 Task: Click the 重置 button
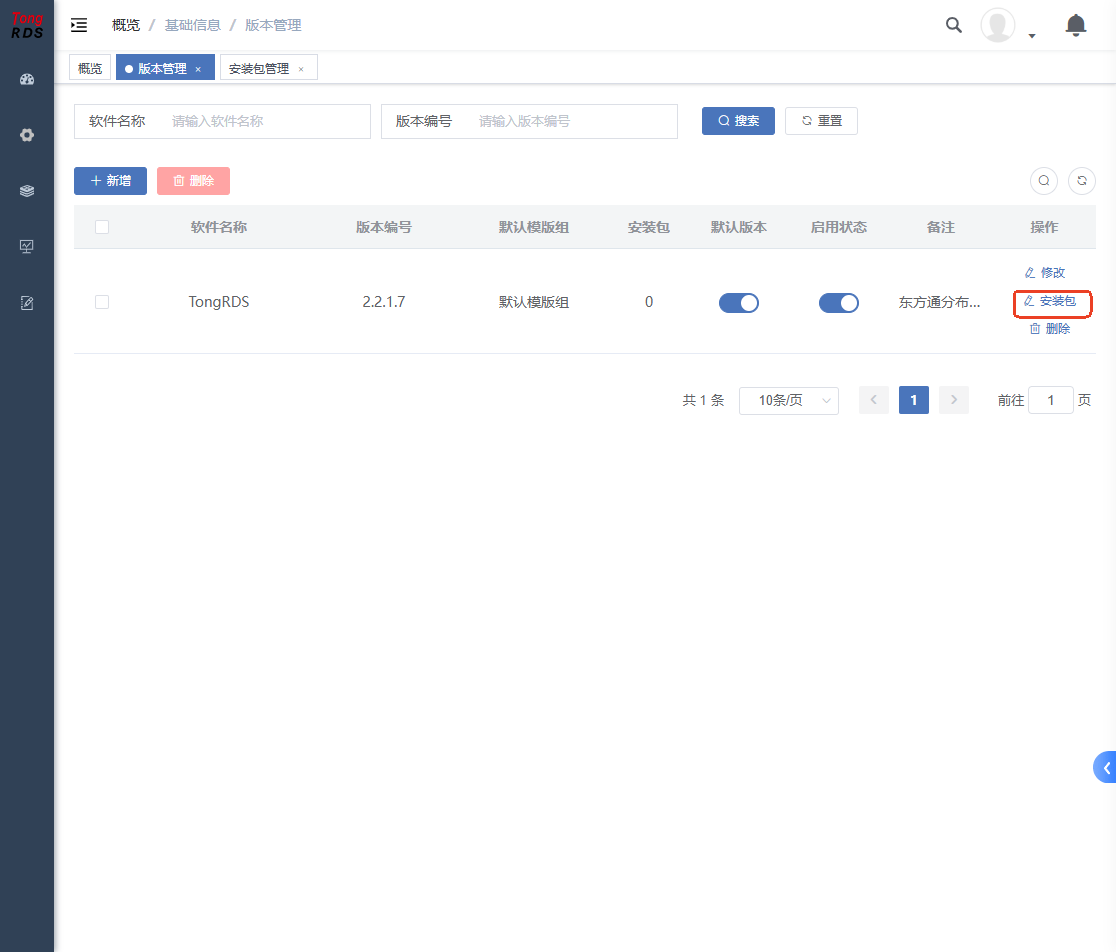821,121
